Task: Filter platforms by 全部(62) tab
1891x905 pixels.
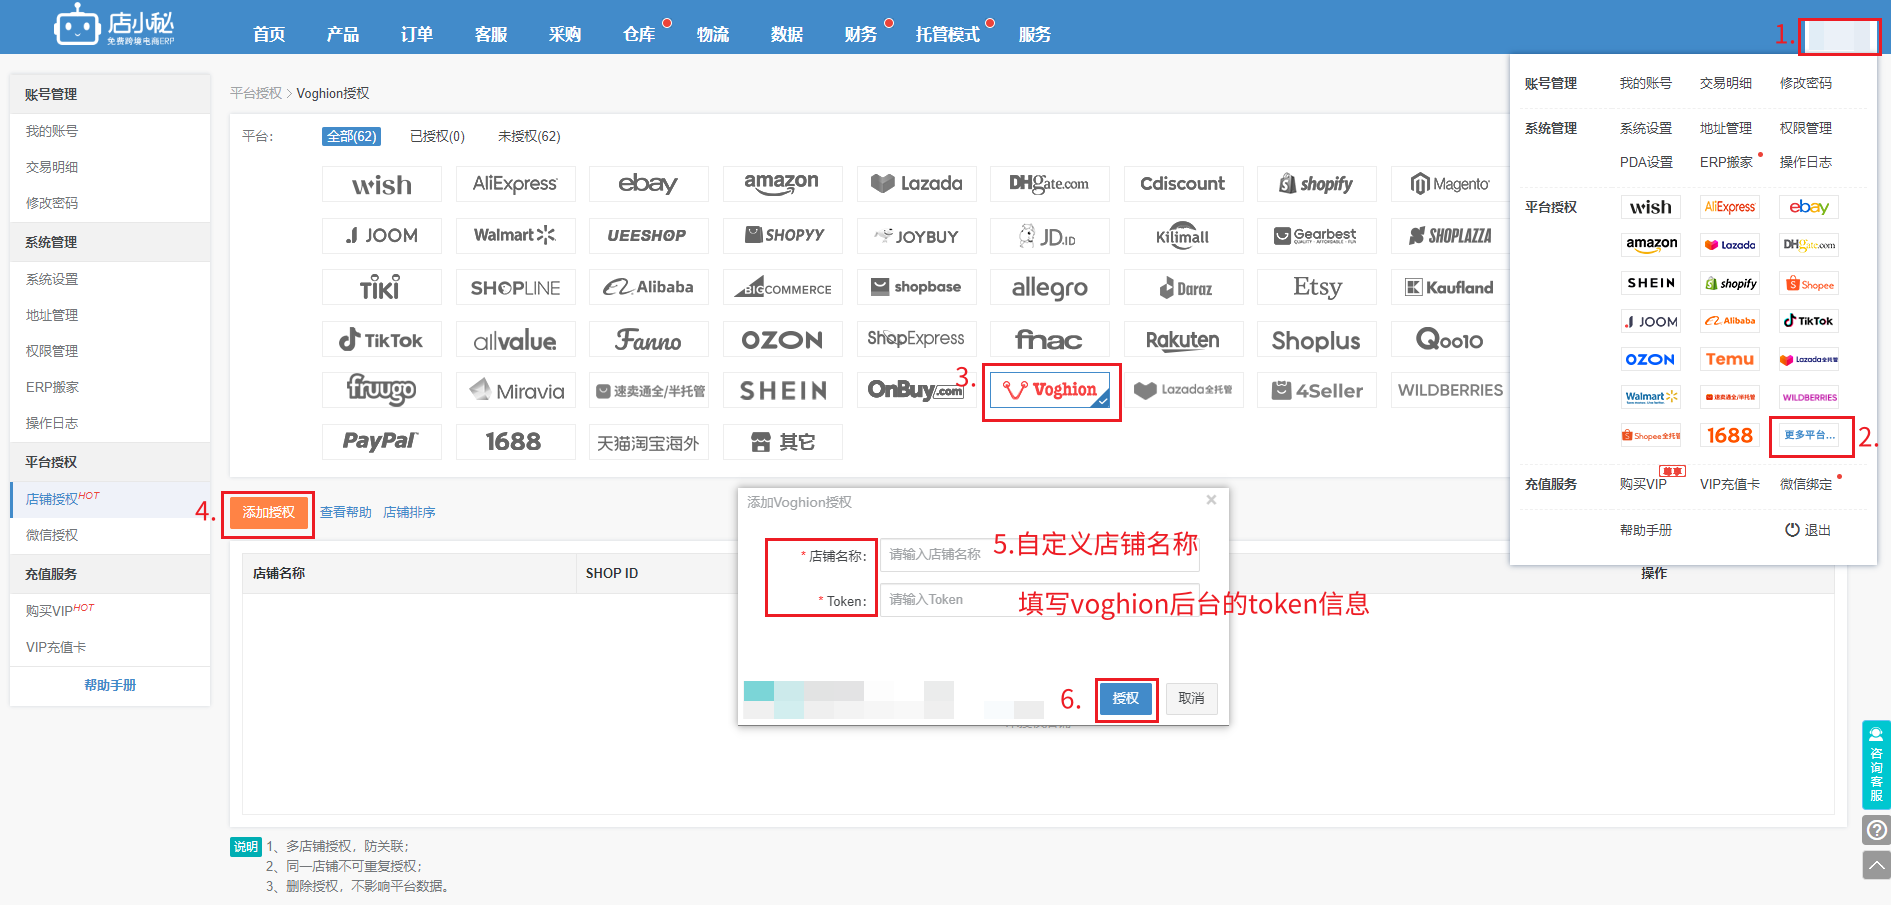Action: tap(352, 136)
